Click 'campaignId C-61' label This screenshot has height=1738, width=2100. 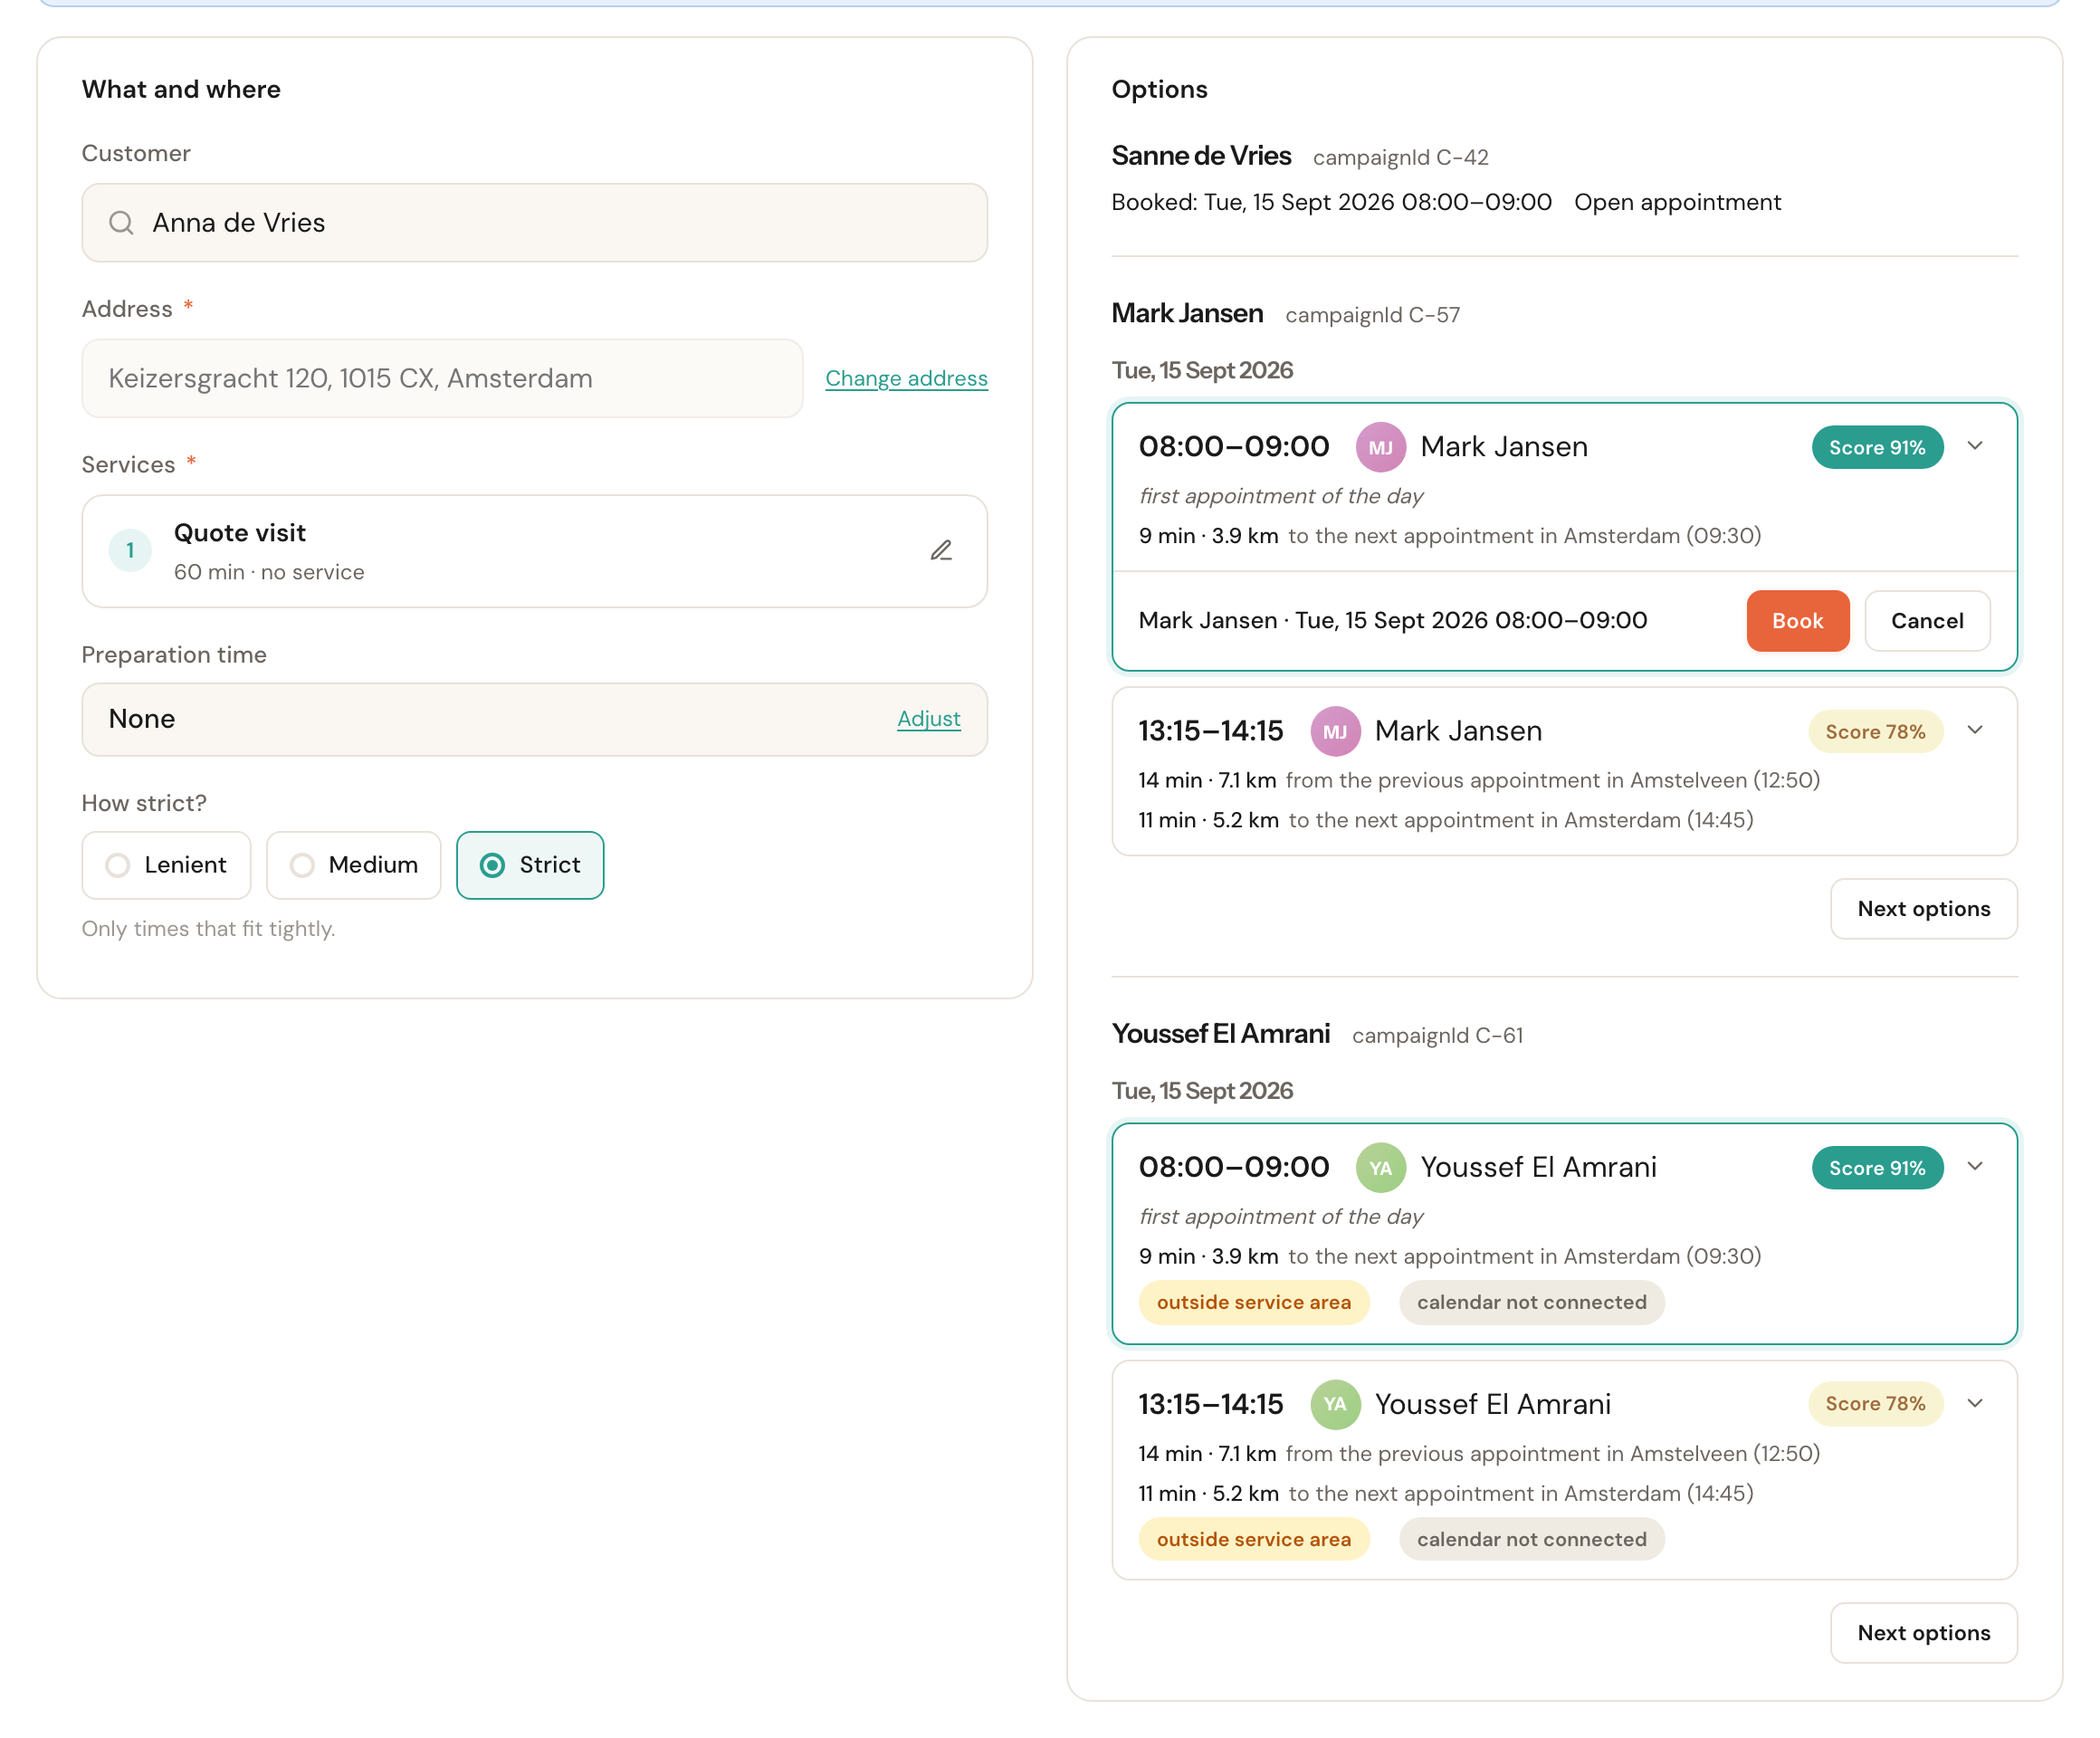1437,1035
